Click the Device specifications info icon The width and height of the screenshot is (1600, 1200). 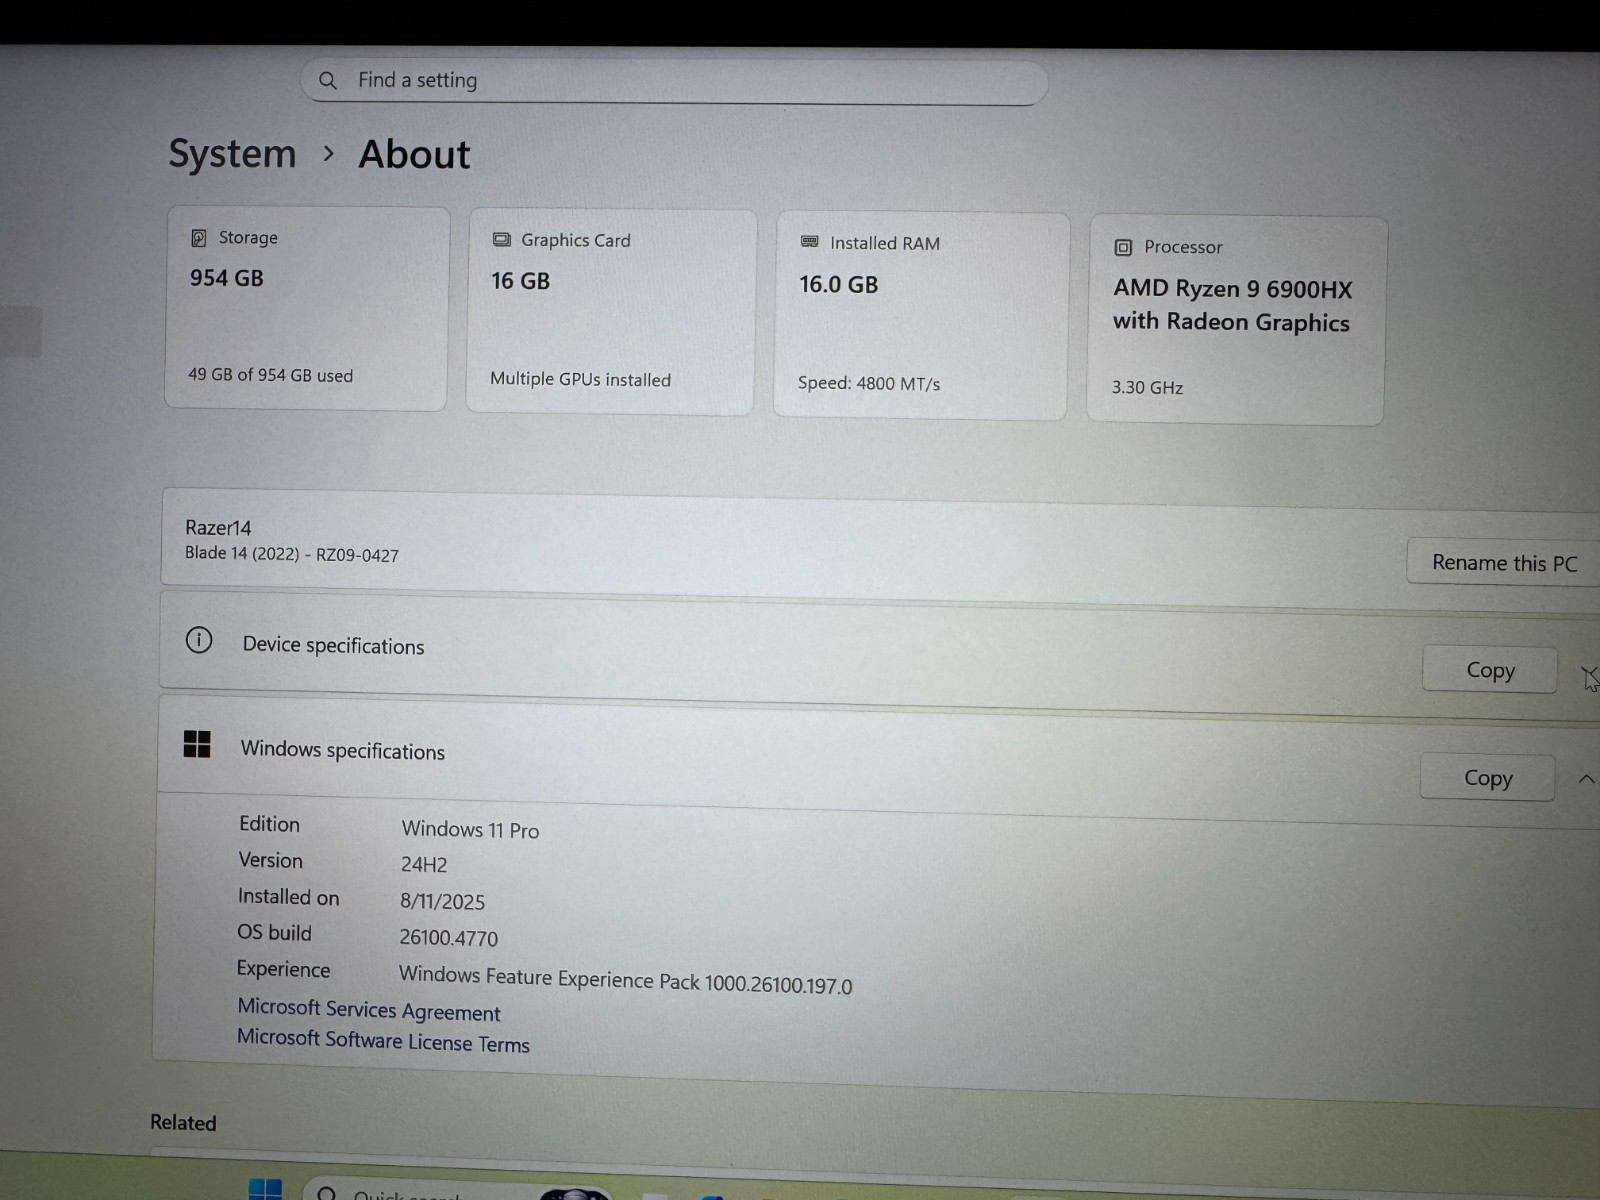point(199,640)
